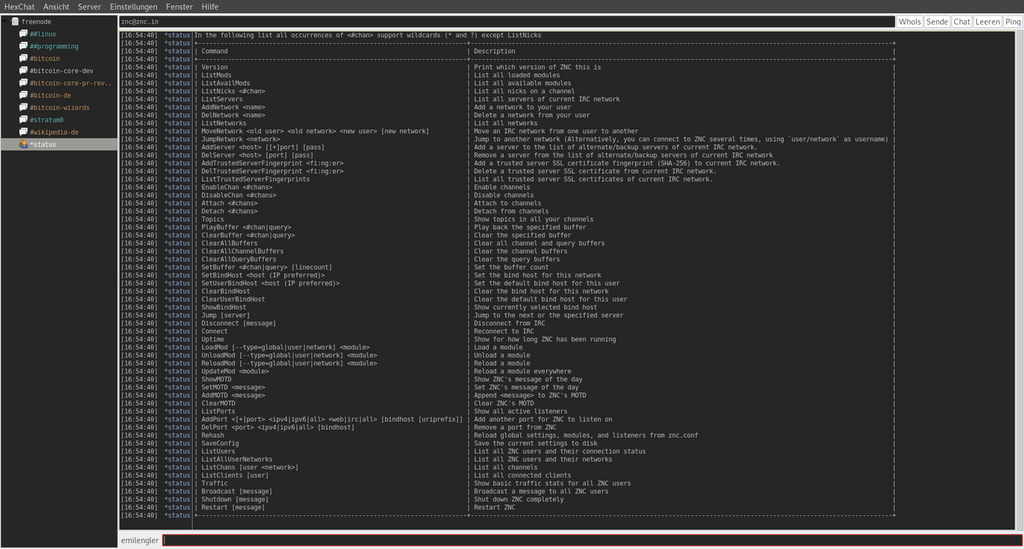Focus the message input field
Image resolution: width=1024 pixels, height=549 pixels.
tap(592, 541)
